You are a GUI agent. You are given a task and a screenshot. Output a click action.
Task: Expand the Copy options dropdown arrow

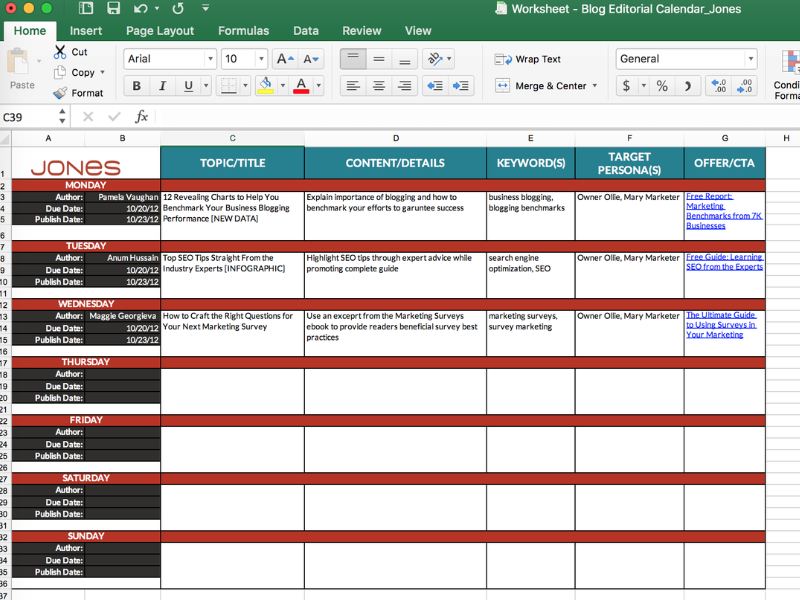(x=103, y=72)
